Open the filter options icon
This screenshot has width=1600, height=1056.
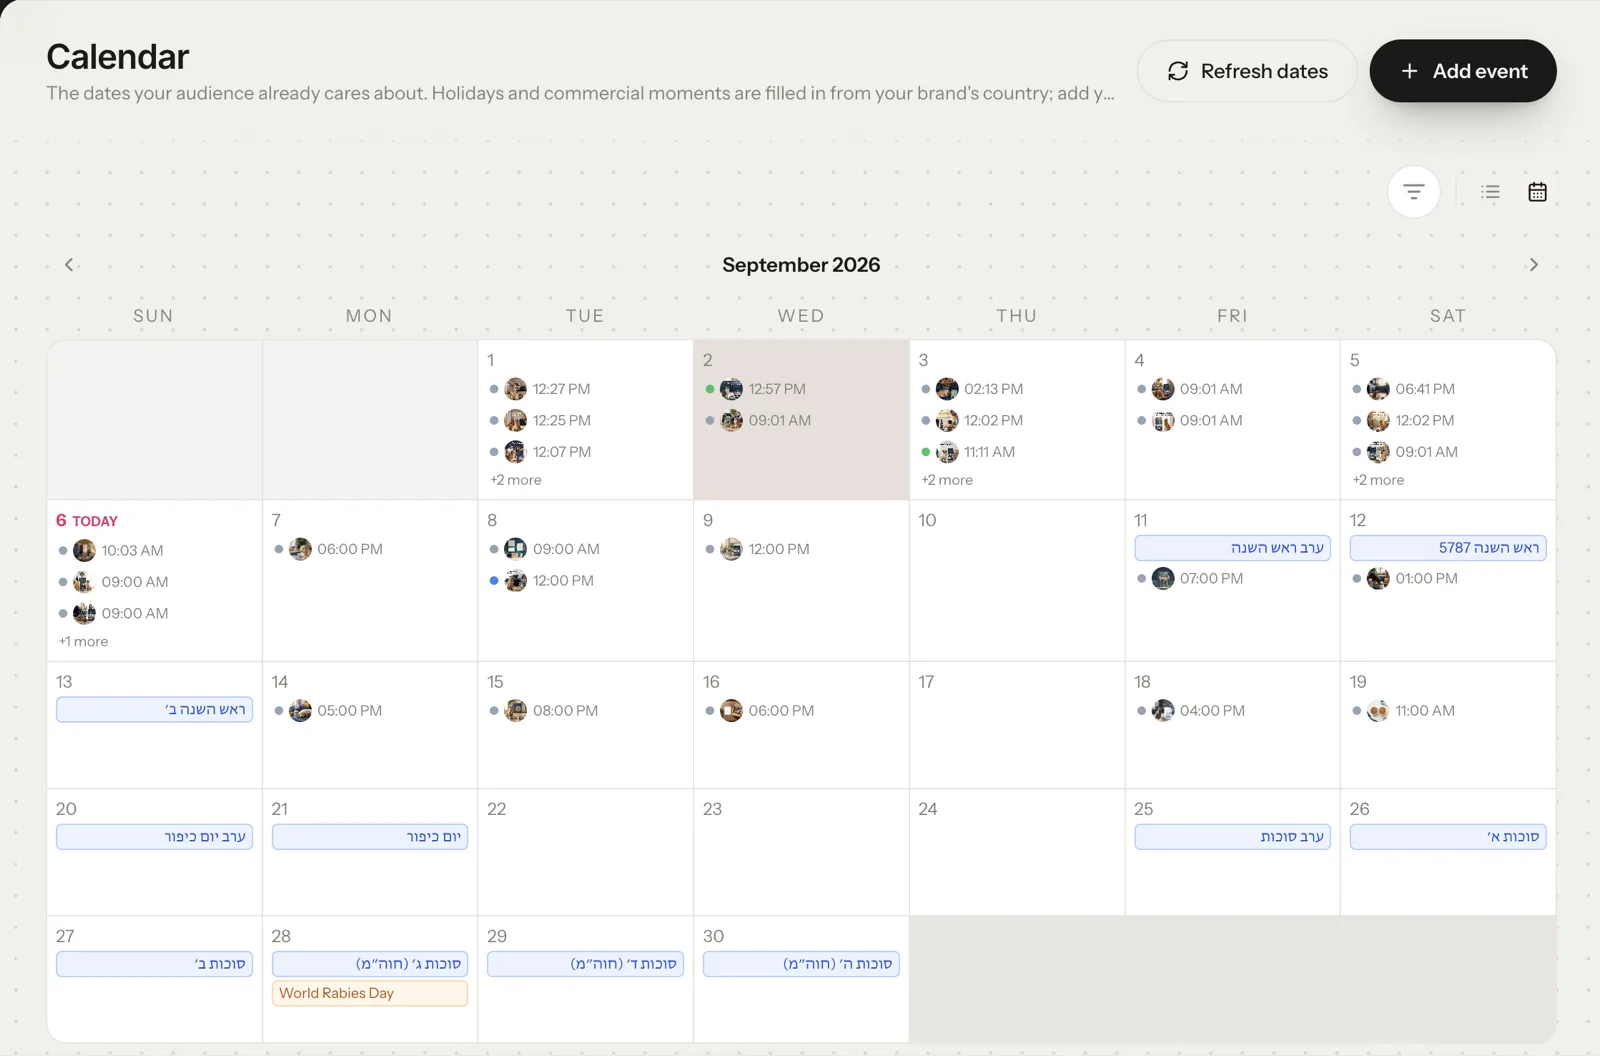(x=1413, y=191)
